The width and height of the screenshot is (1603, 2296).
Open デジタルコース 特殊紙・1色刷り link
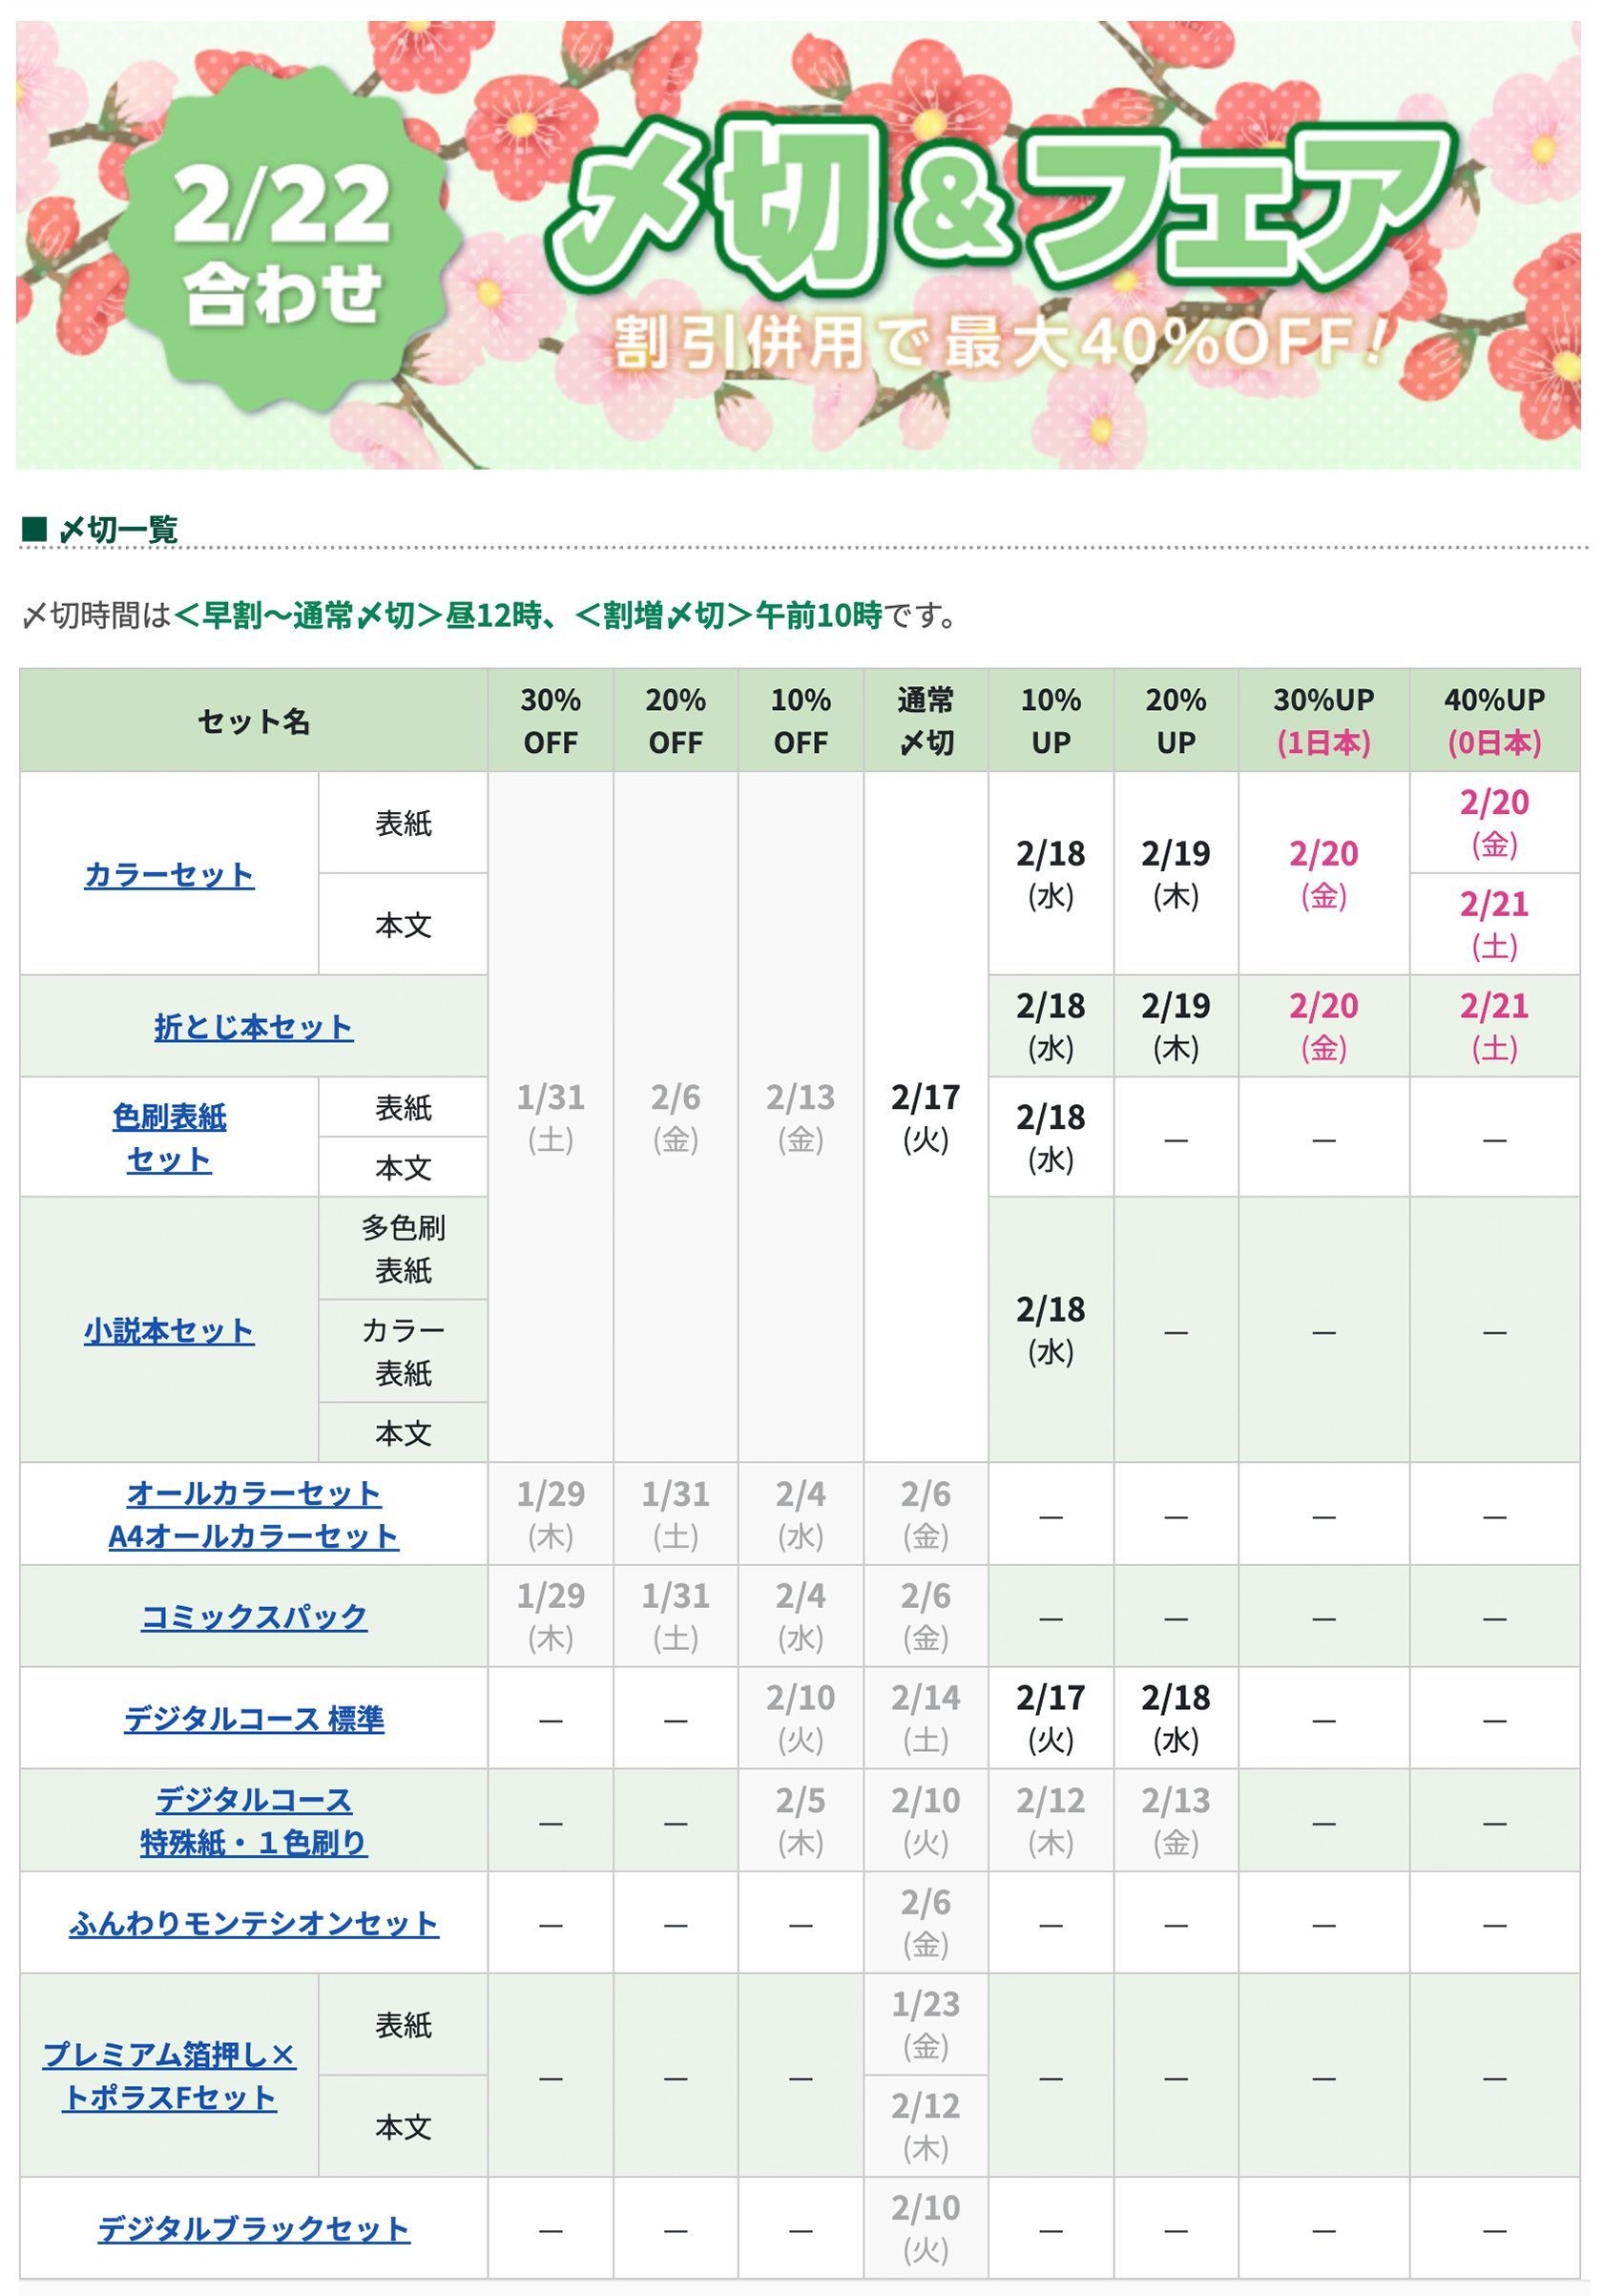[x=253, y=1821]
